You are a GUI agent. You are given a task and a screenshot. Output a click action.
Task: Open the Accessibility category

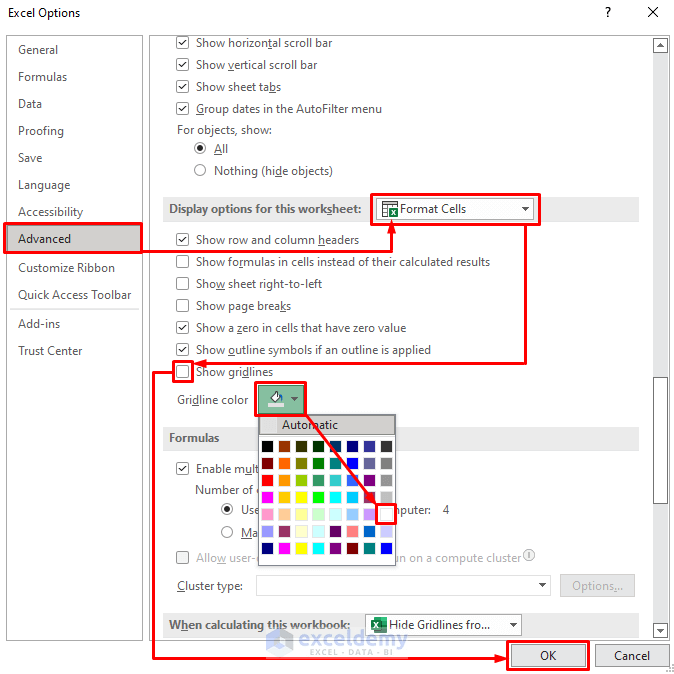(50, 212)
